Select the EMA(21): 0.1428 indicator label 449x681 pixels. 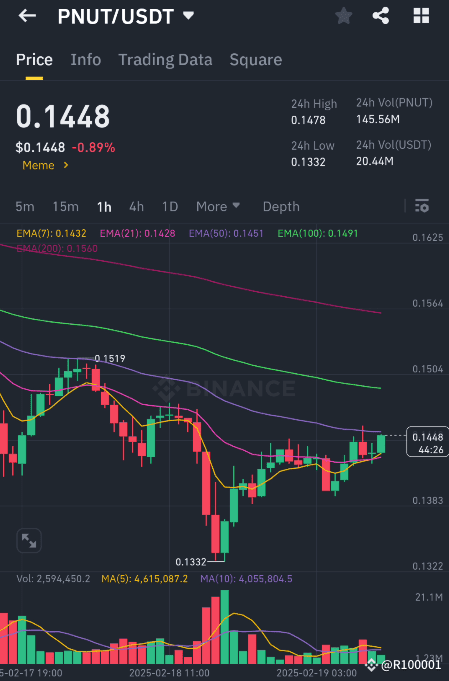point(137,234)
